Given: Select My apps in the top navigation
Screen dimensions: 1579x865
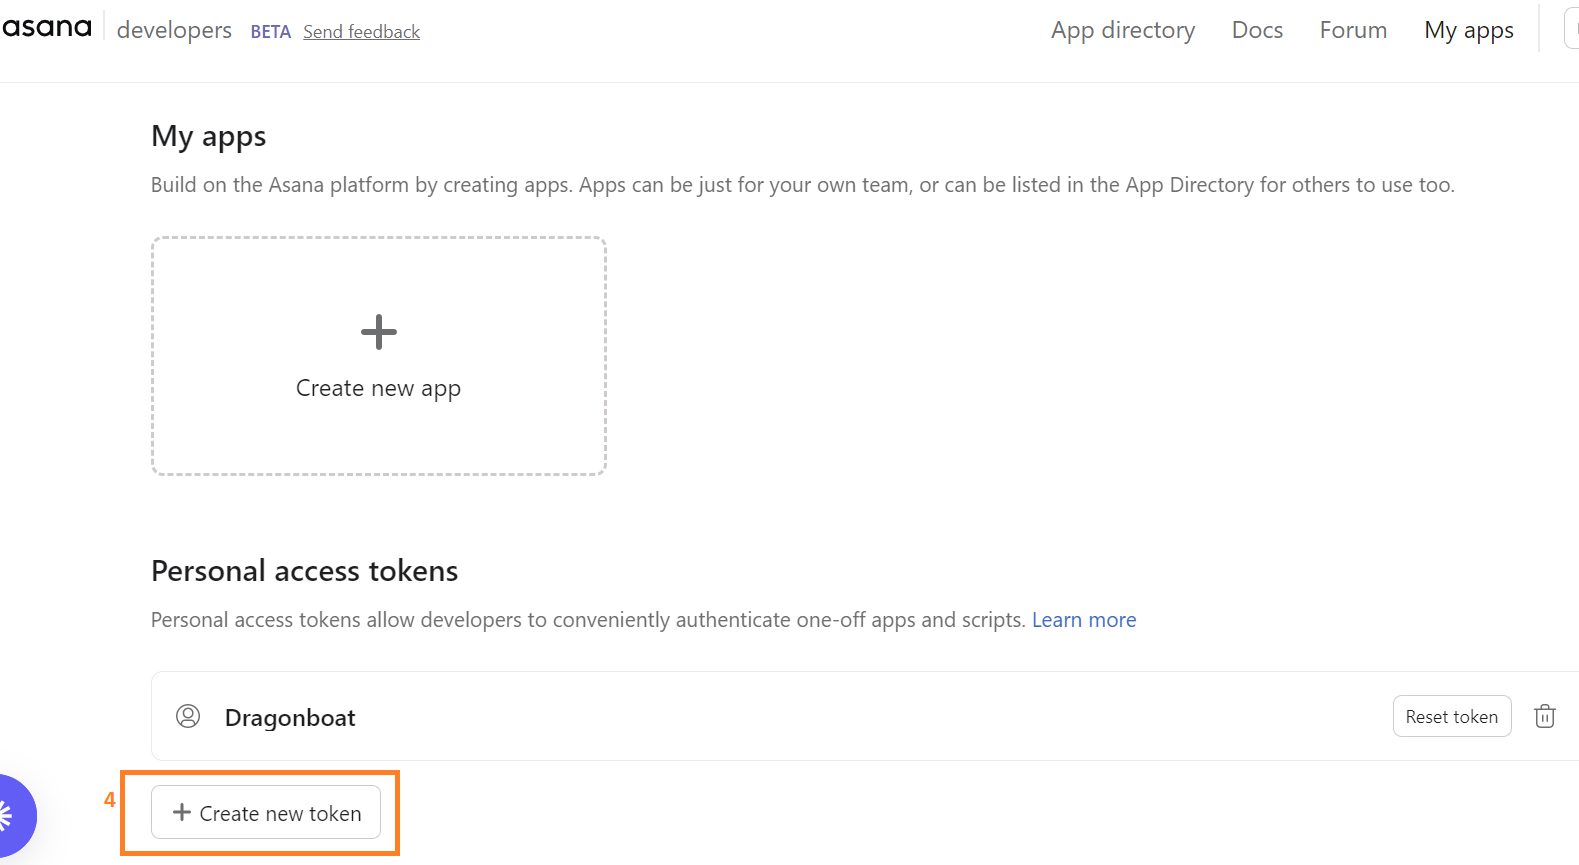Looking at the screenshot, I should pos(1469,30).
